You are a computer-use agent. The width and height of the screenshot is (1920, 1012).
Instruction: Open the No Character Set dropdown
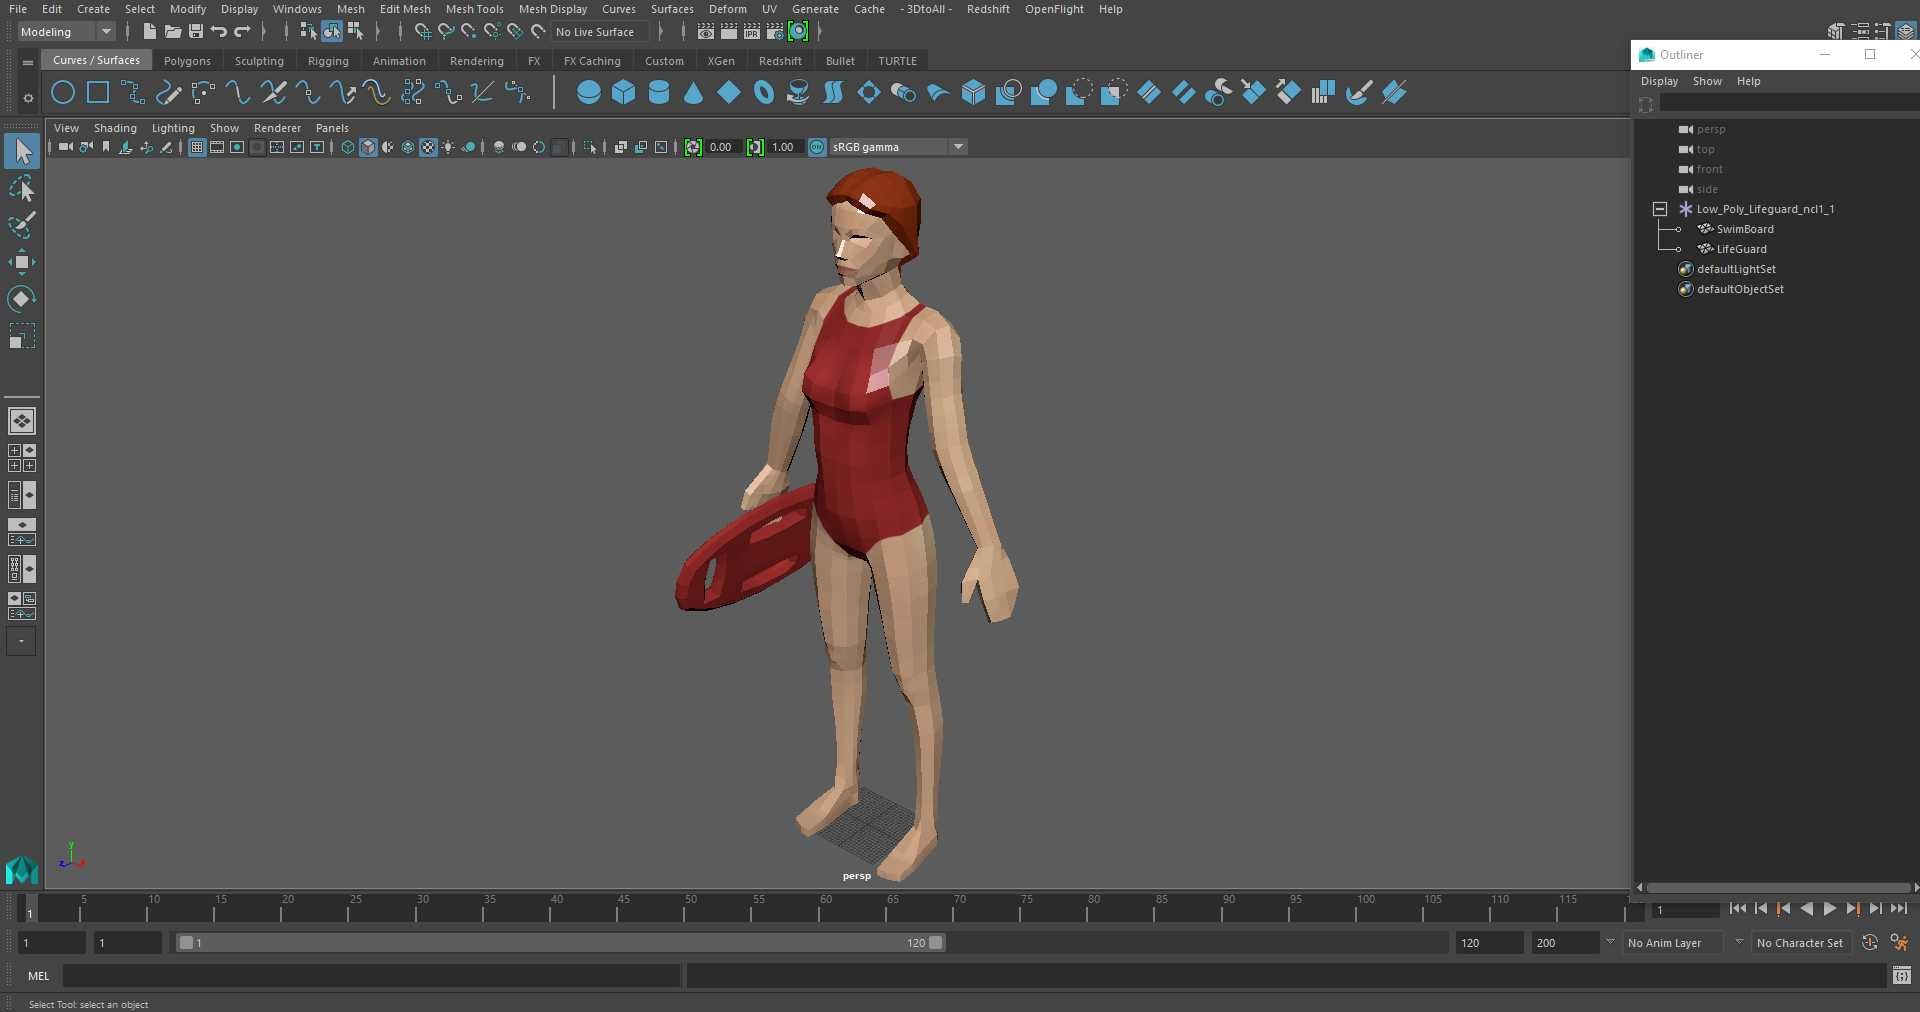click(x=1800, y=943)
